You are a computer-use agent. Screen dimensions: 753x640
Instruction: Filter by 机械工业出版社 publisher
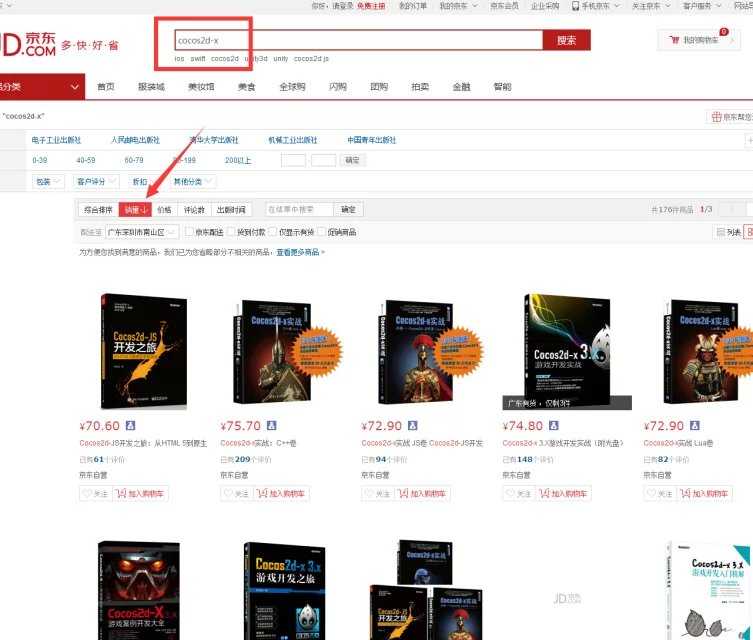point(292,140)
